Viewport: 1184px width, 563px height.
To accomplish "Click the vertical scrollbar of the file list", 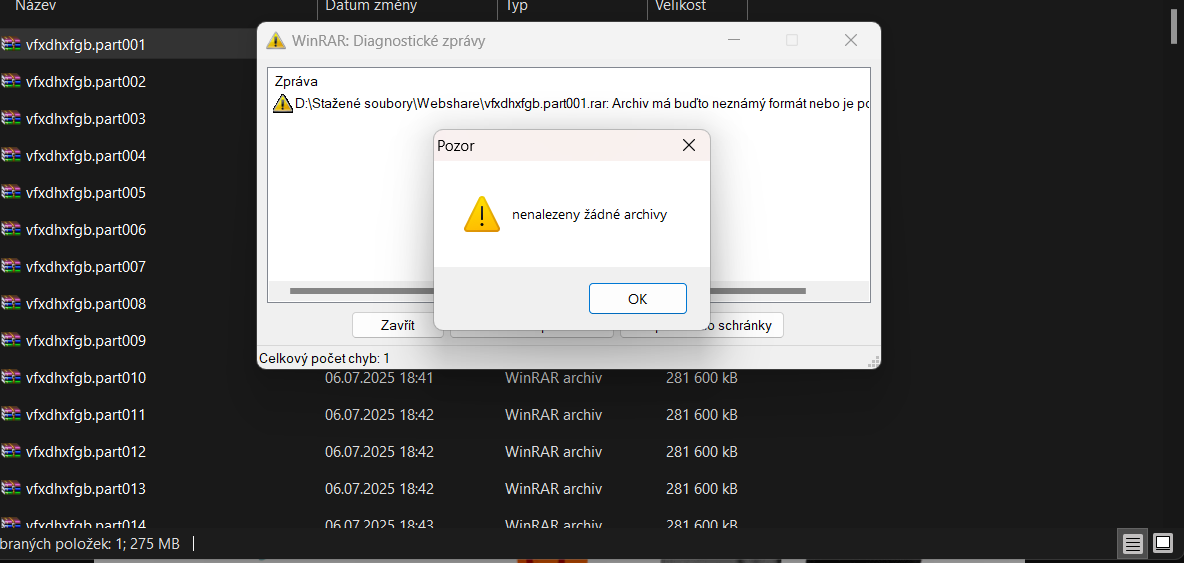I will 1173,23.
